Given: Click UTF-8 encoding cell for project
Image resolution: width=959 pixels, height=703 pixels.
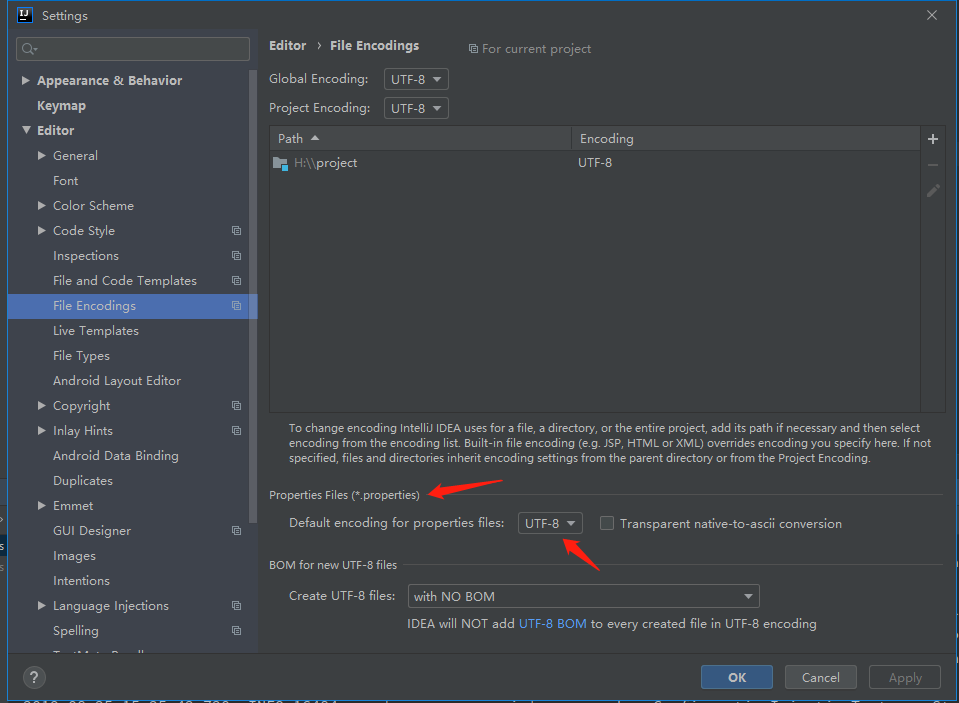Looking at the screenshot, I should click(595, 163).
